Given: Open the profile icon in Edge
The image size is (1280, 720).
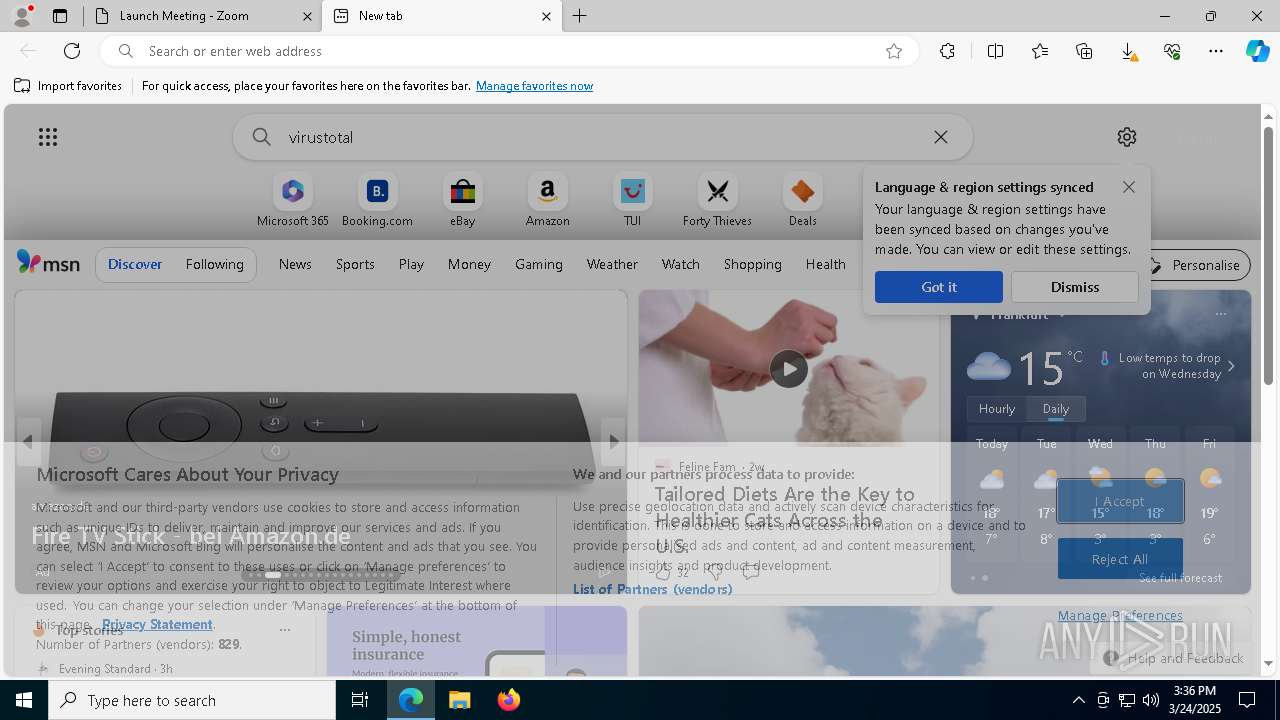Looking at the screenshot, I should point(22,15).
